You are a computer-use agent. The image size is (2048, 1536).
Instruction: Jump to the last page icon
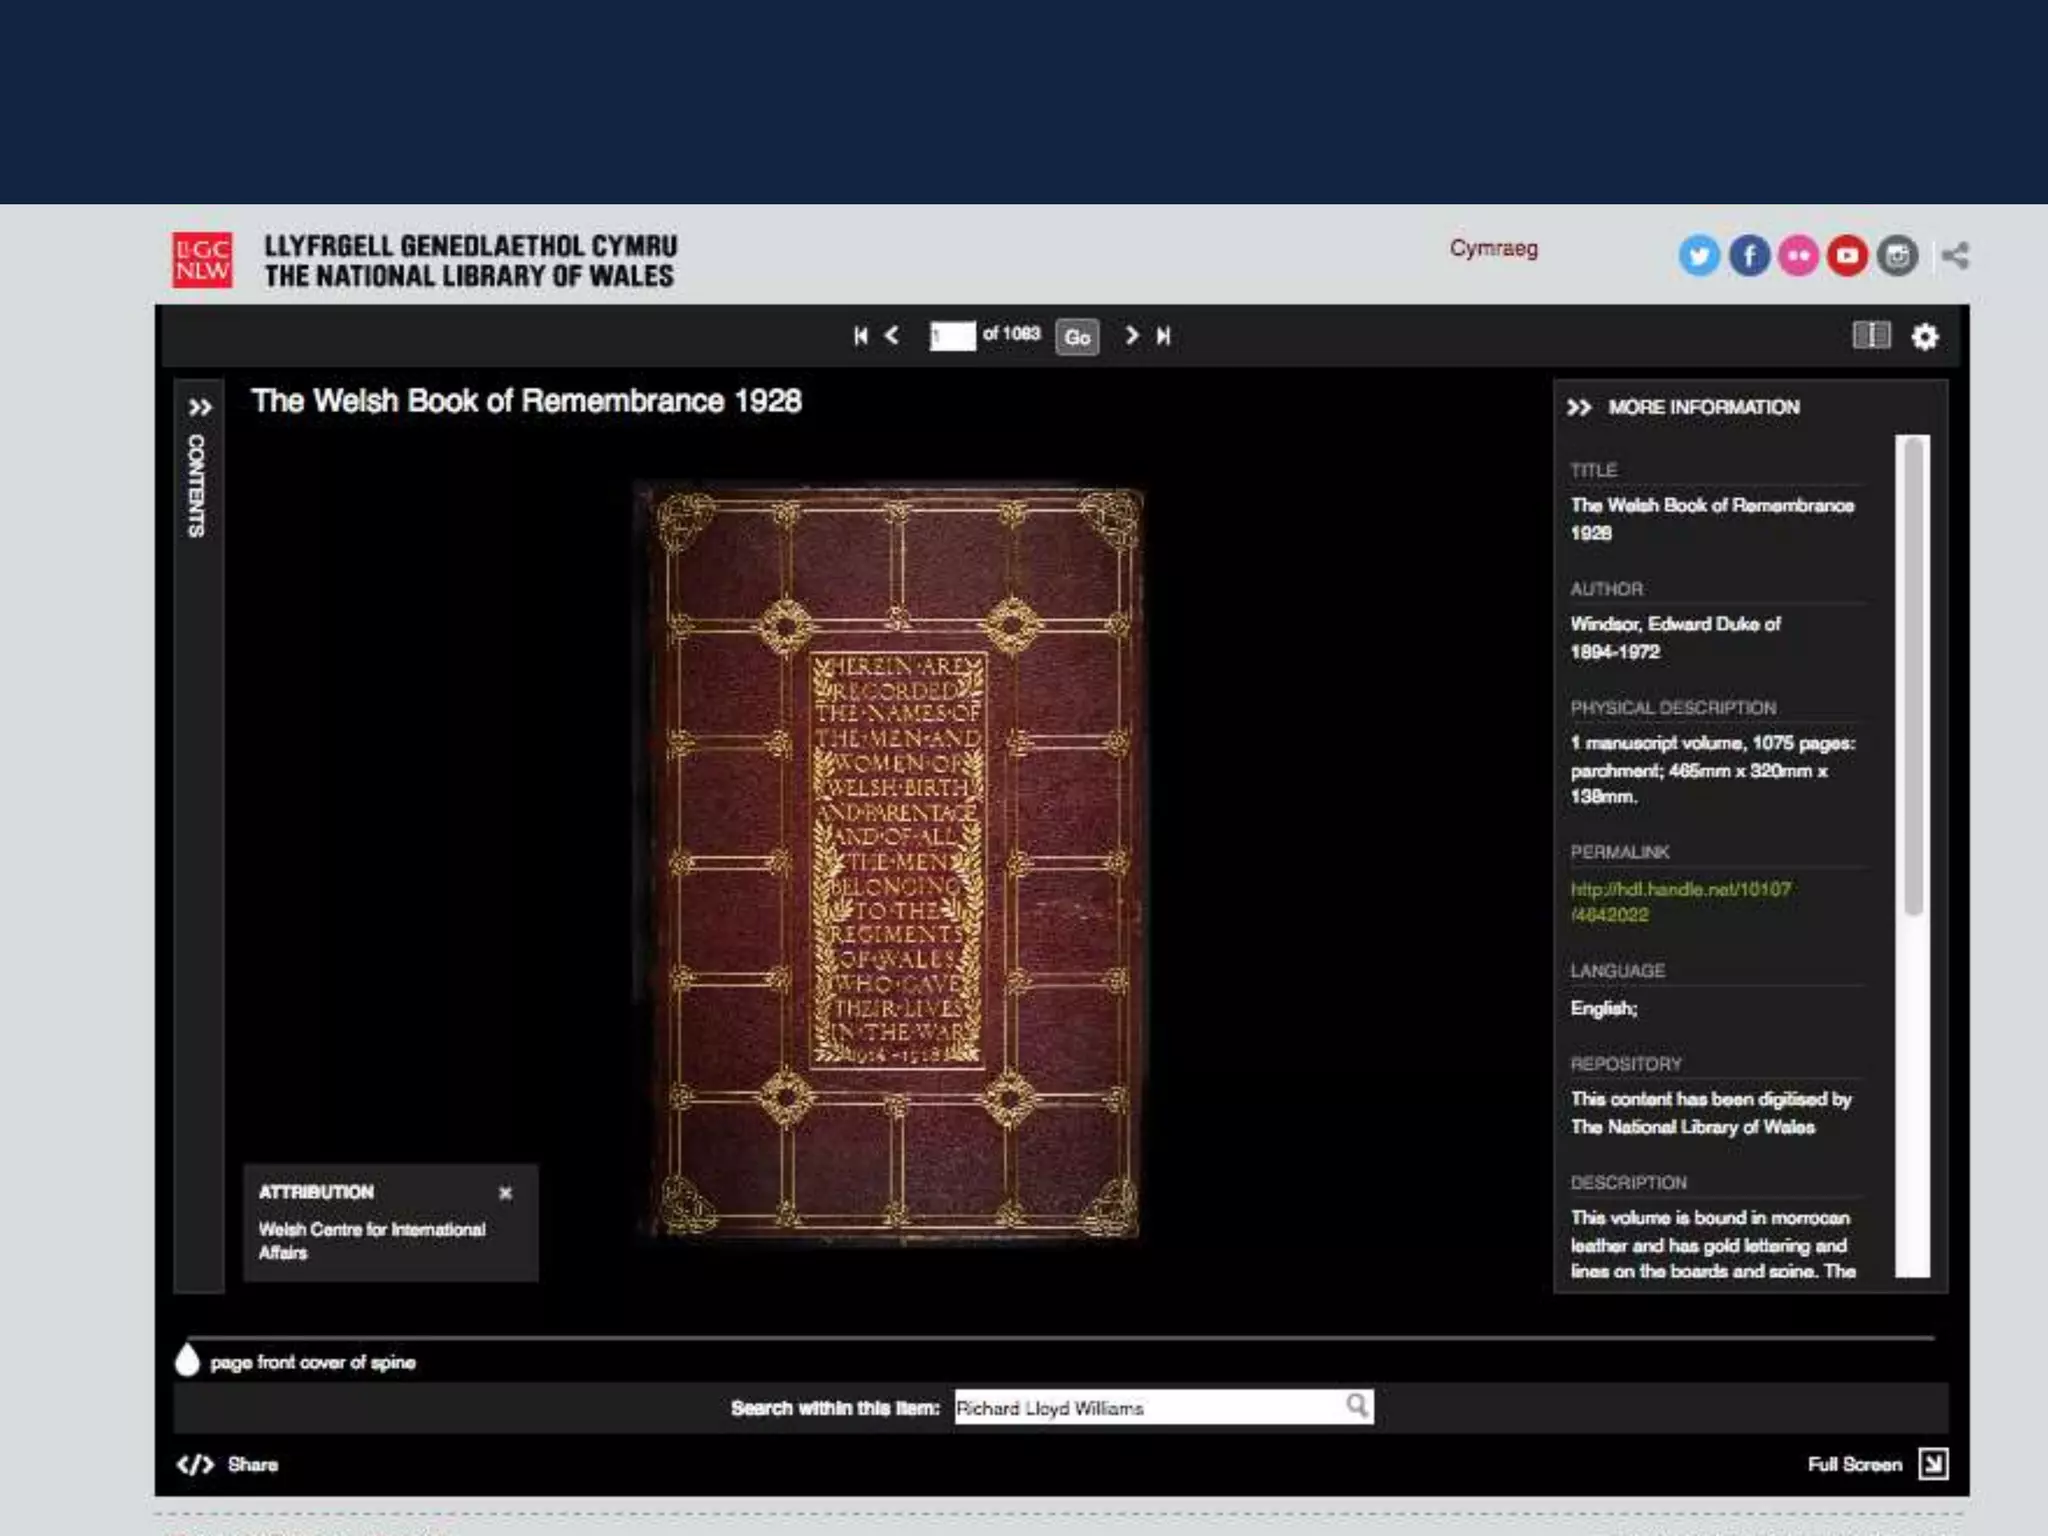coord(1163,336)
